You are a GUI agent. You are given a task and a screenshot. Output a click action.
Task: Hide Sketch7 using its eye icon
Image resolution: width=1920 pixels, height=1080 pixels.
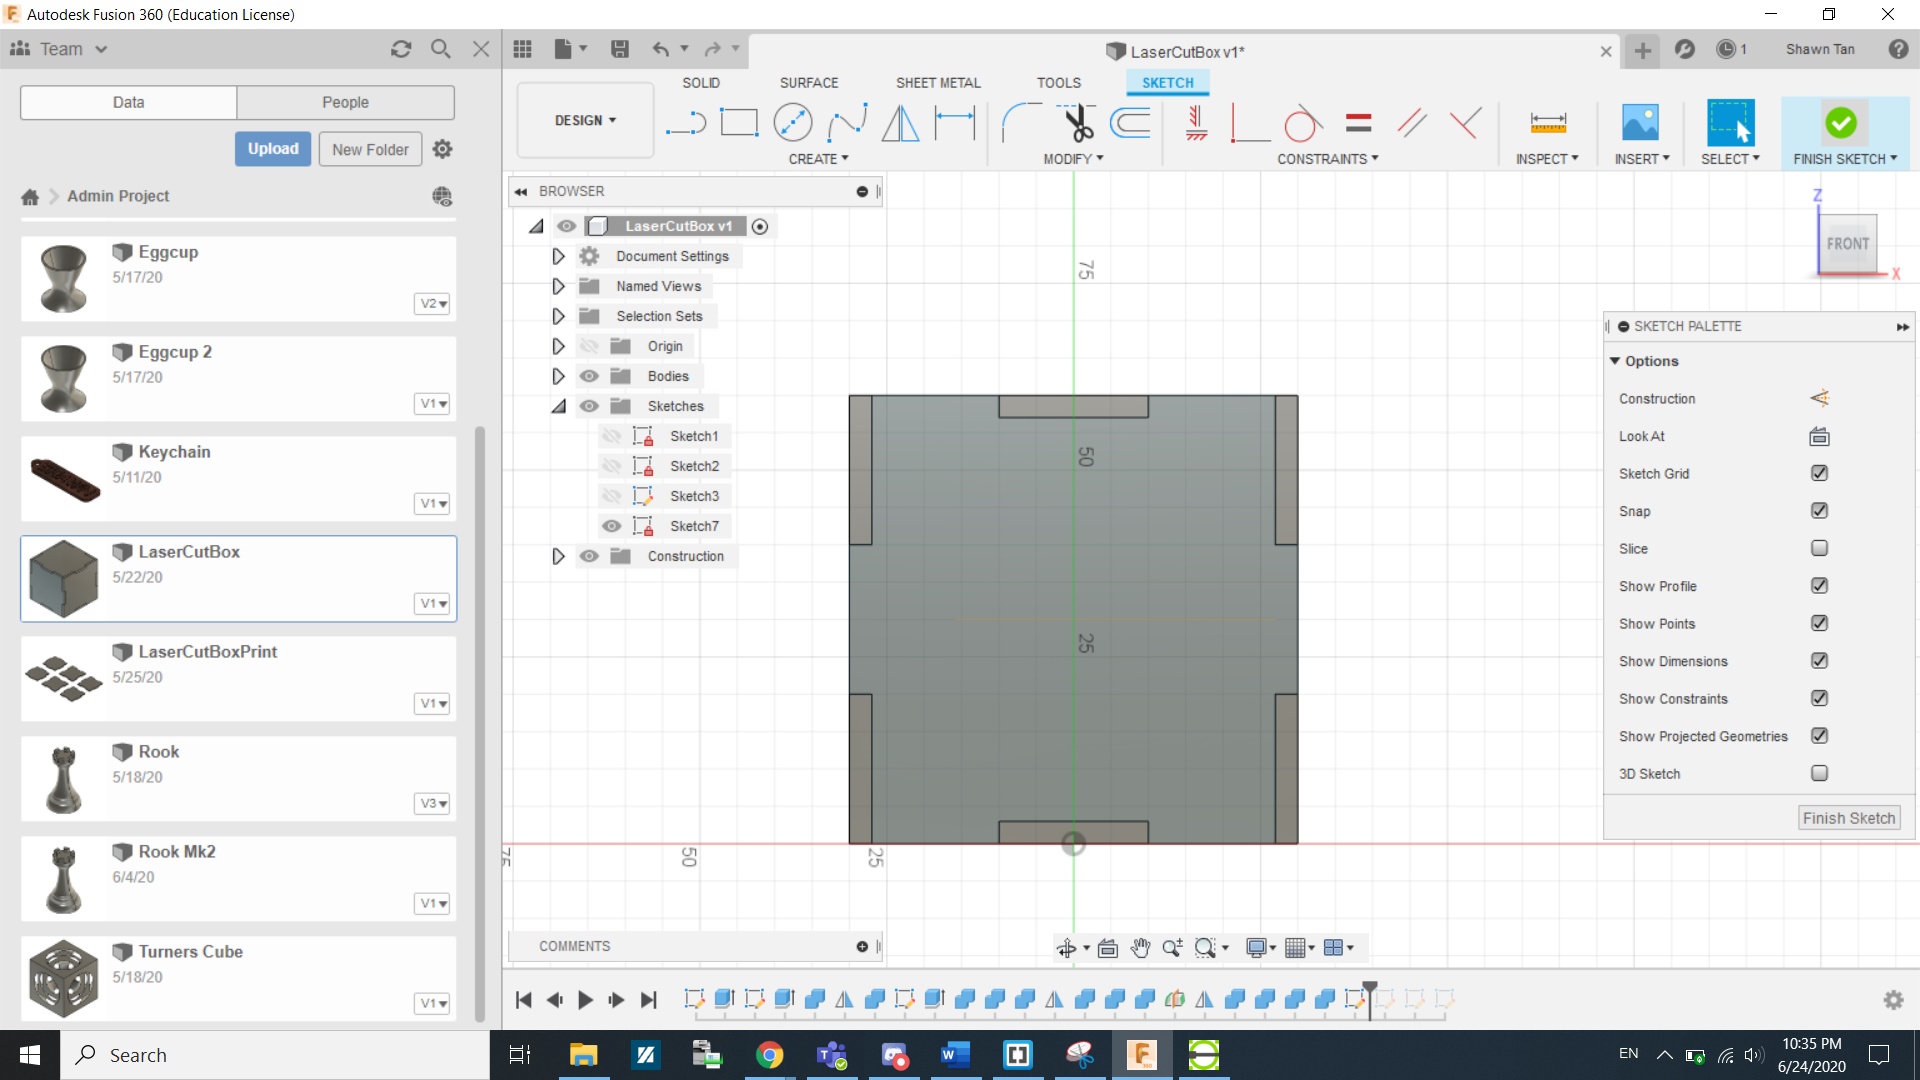(x=612, y=526)
